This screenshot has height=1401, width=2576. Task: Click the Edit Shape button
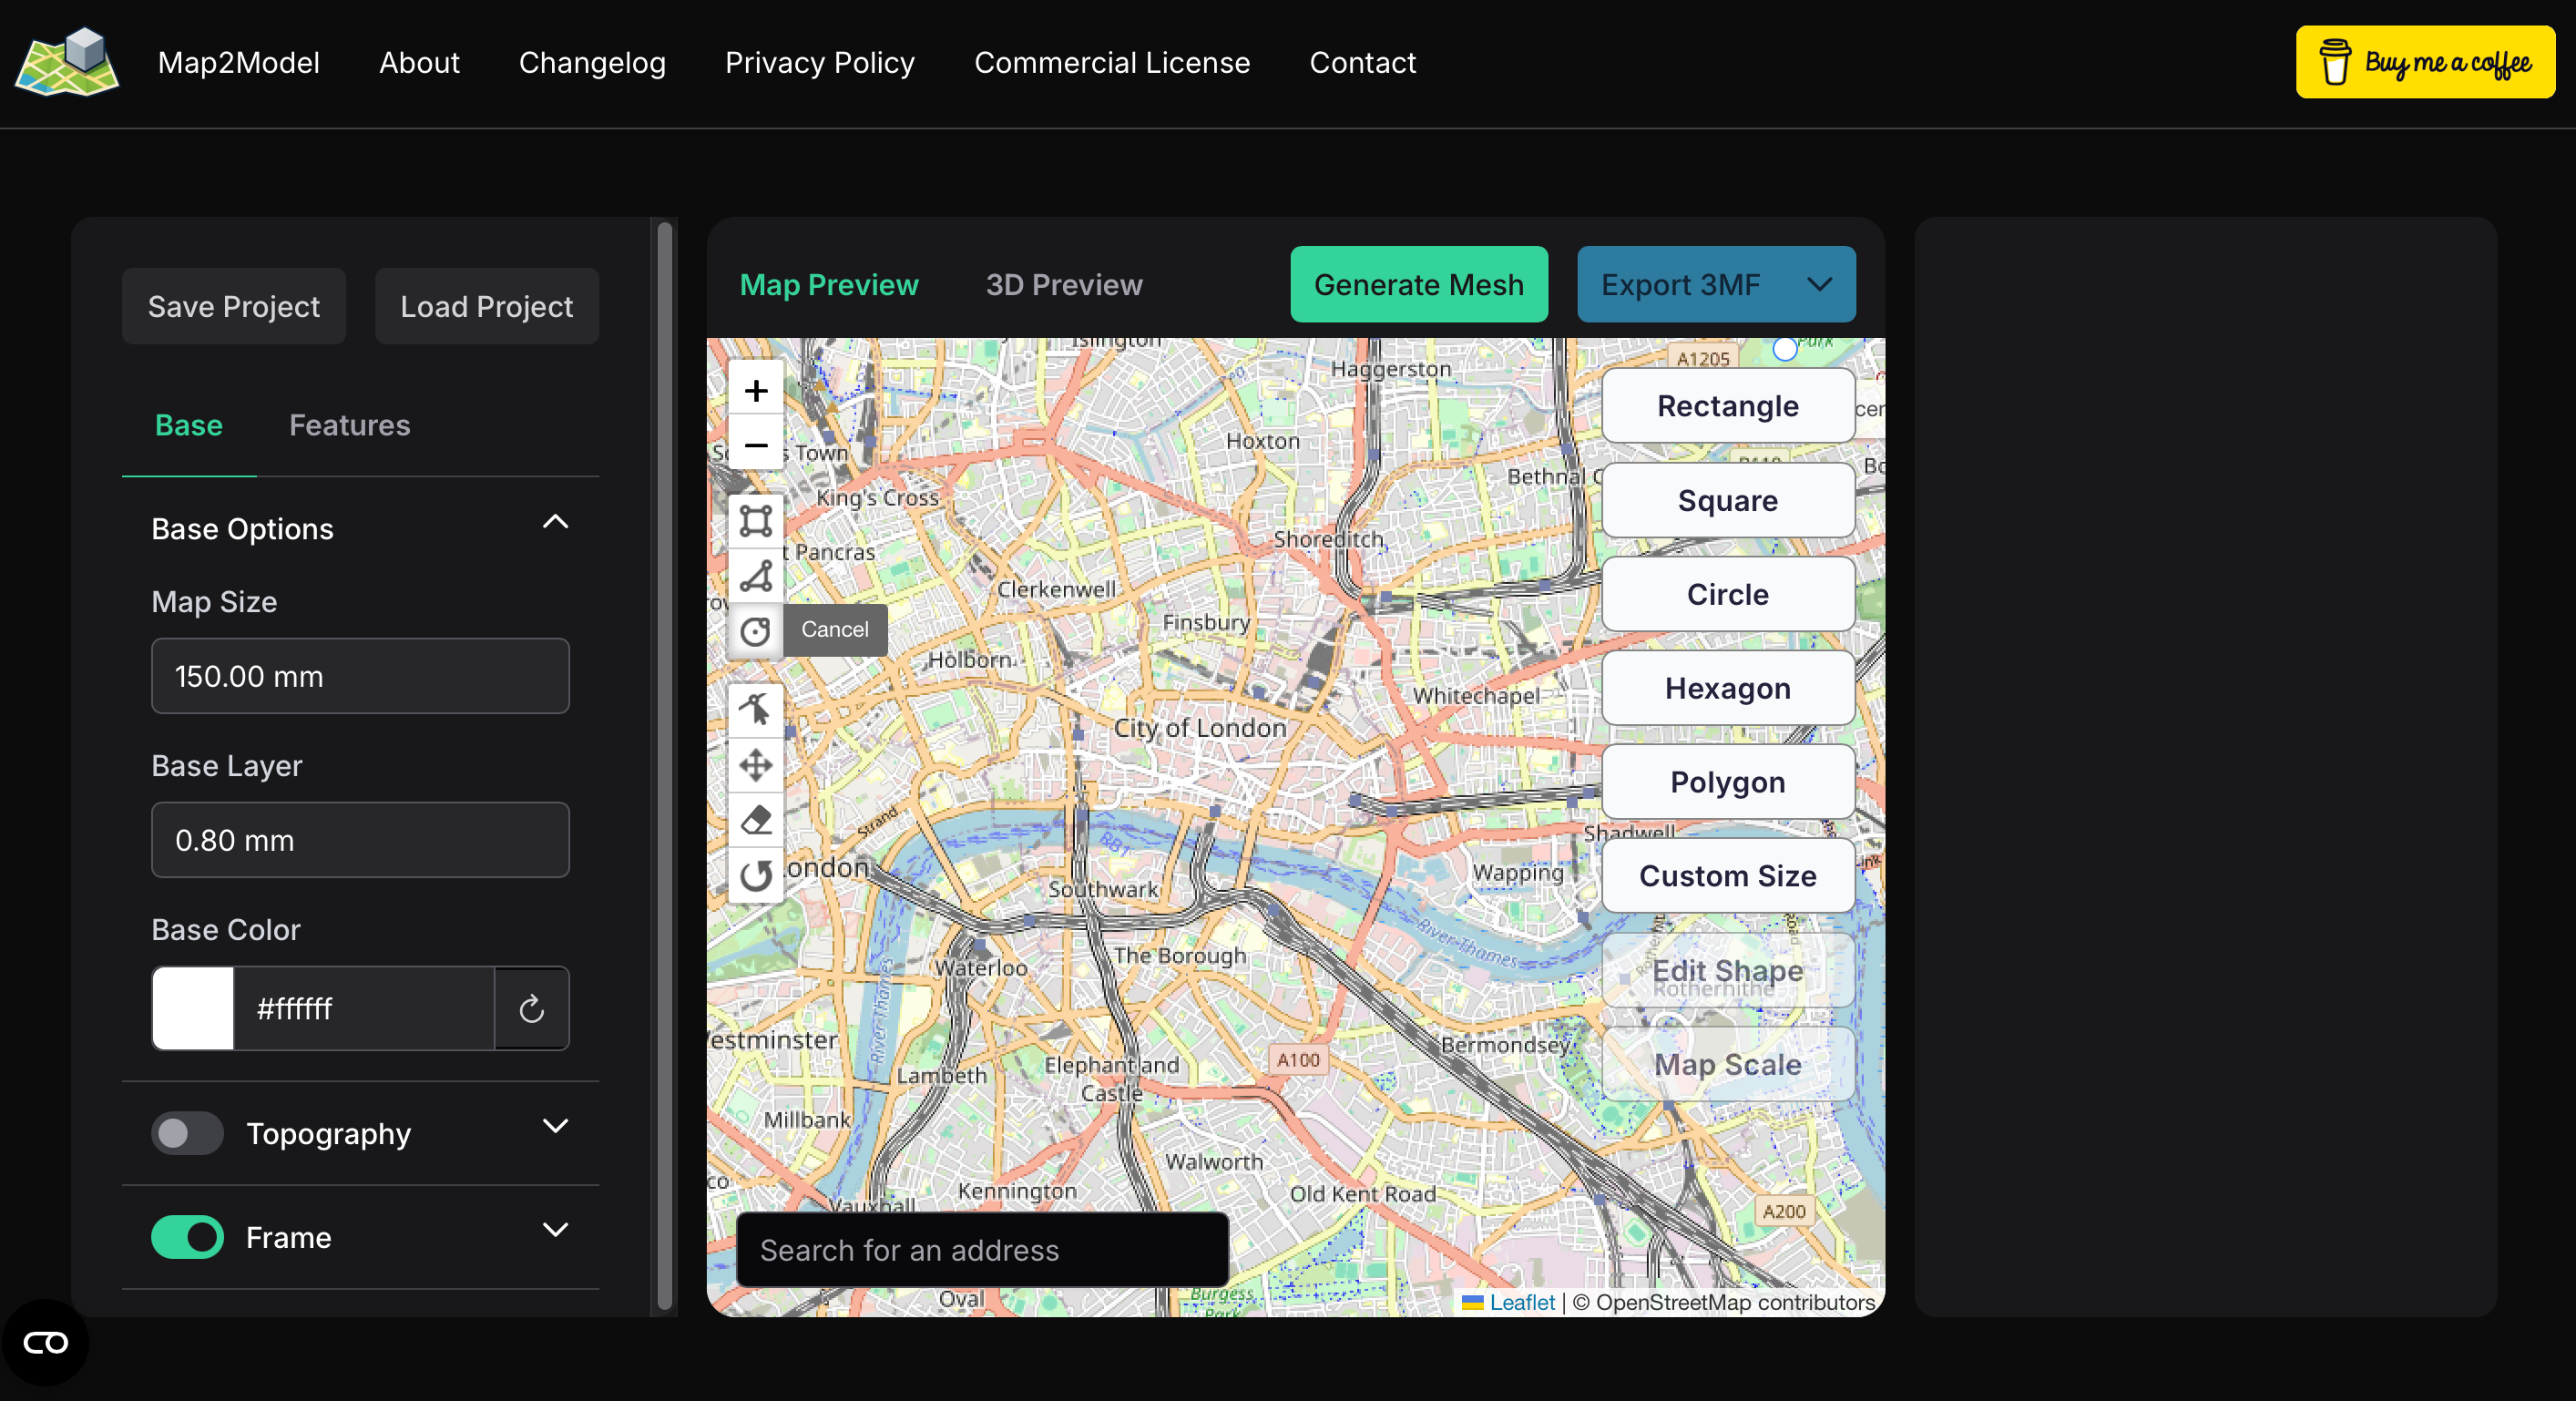(x=1728, y=970)
